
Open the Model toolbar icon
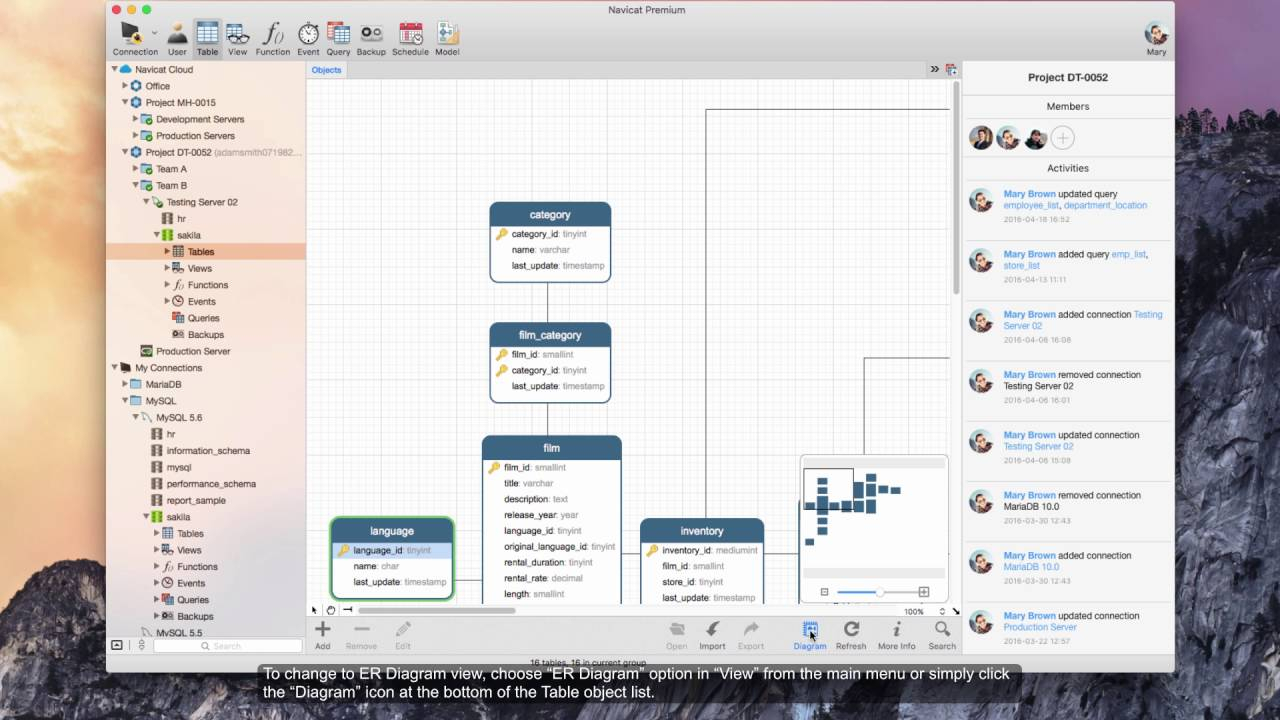tap(447, 38)
